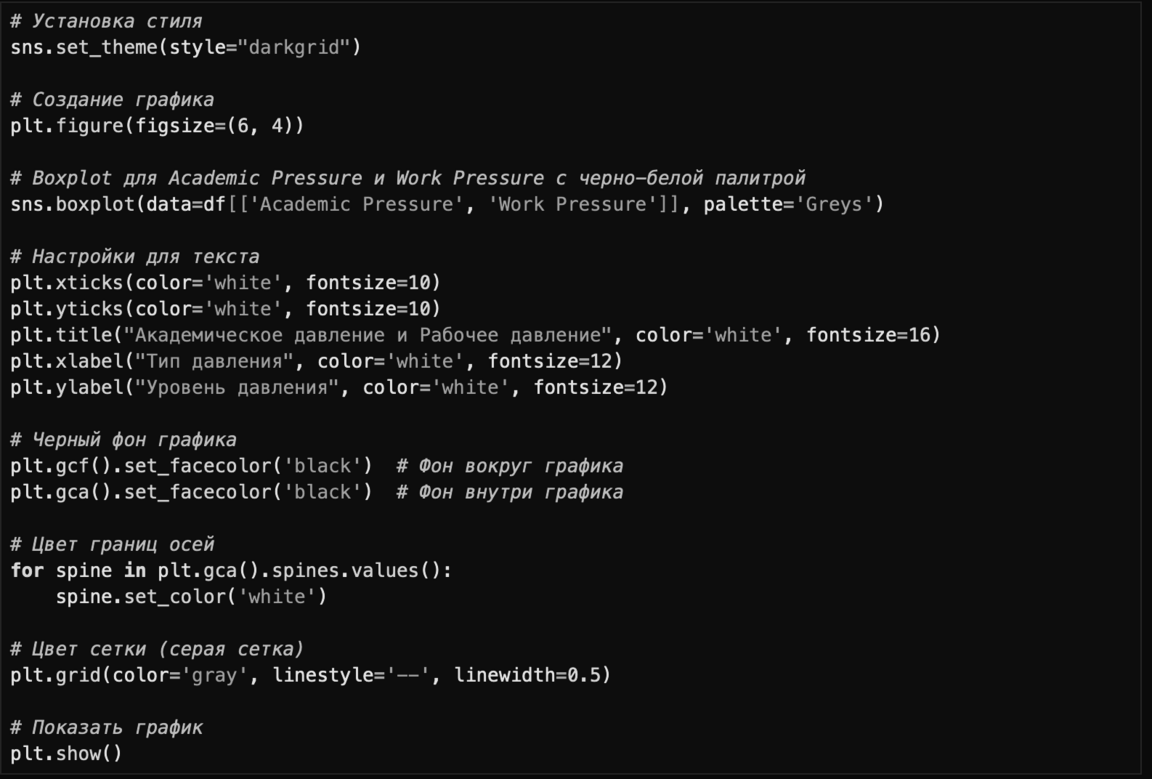The height and width of the screenshot is (779, 1152).
Task: Click the plt.yticks line
Action: tap(225, 309)
